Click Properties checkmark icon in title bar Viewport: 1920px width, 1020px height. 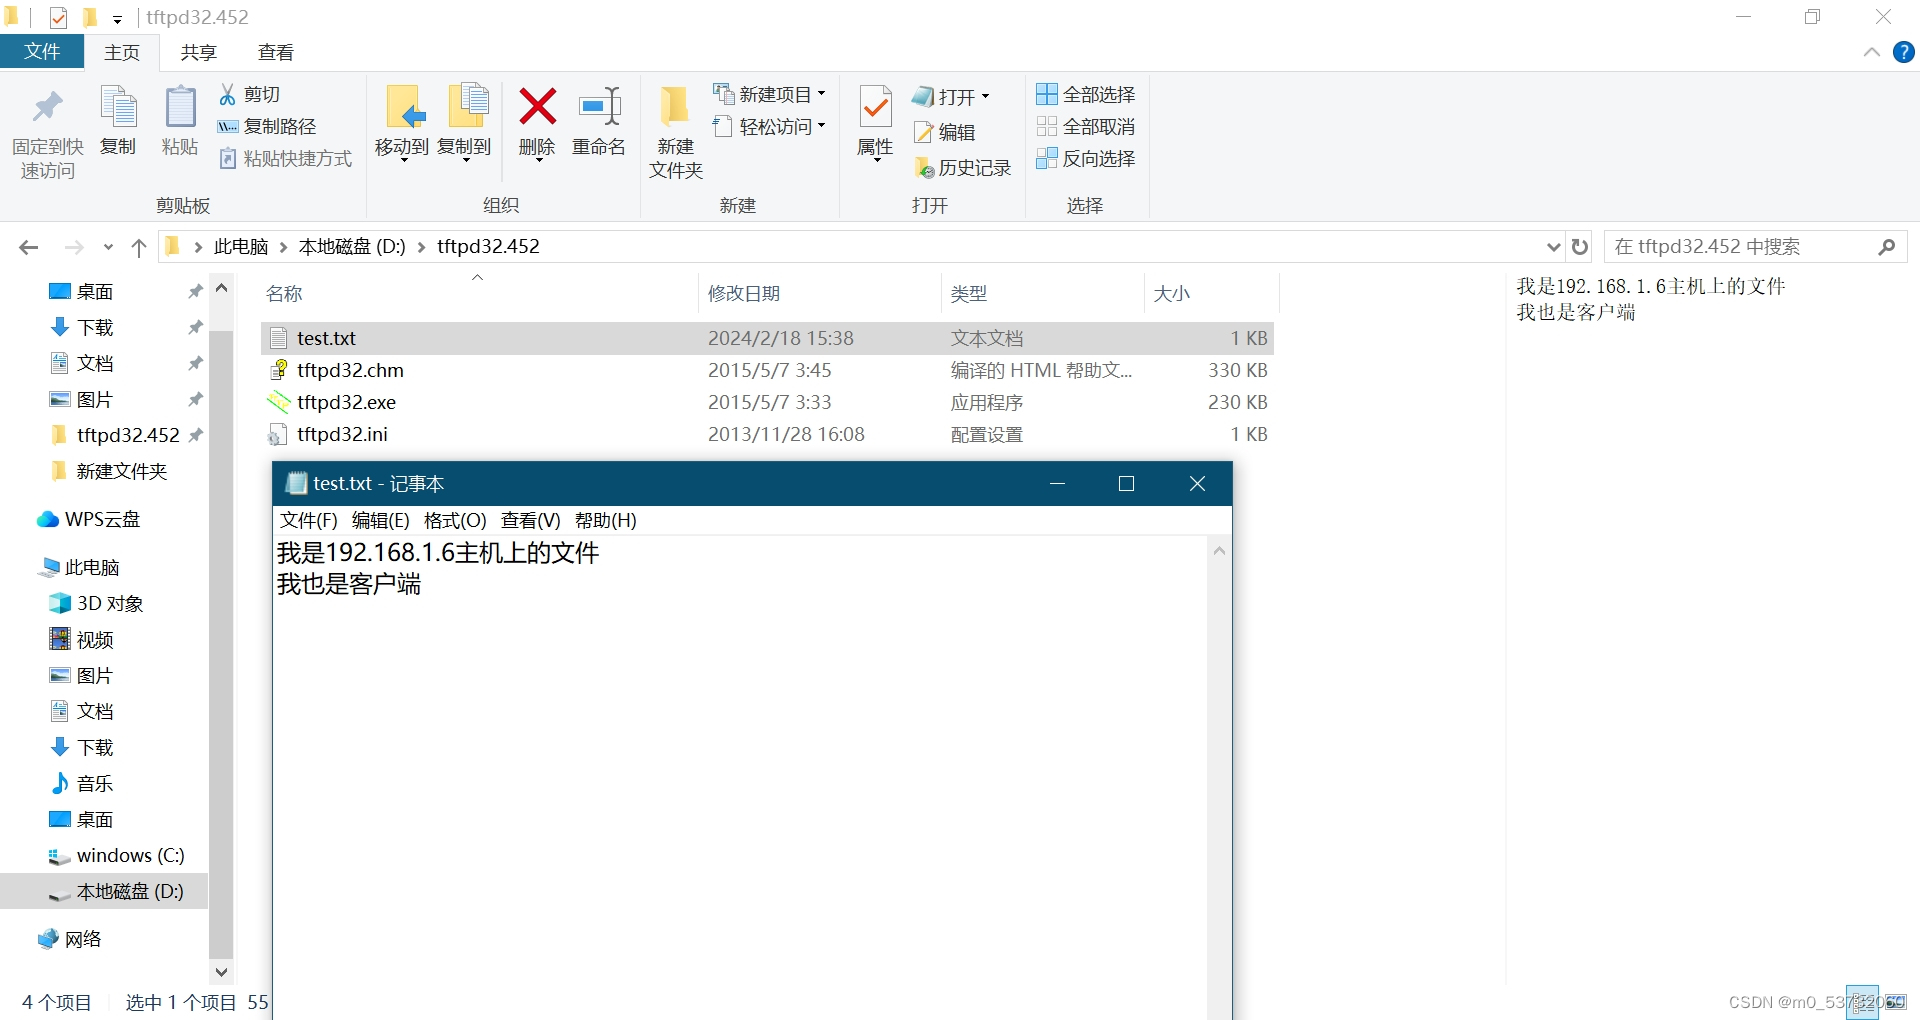(59, 17)
